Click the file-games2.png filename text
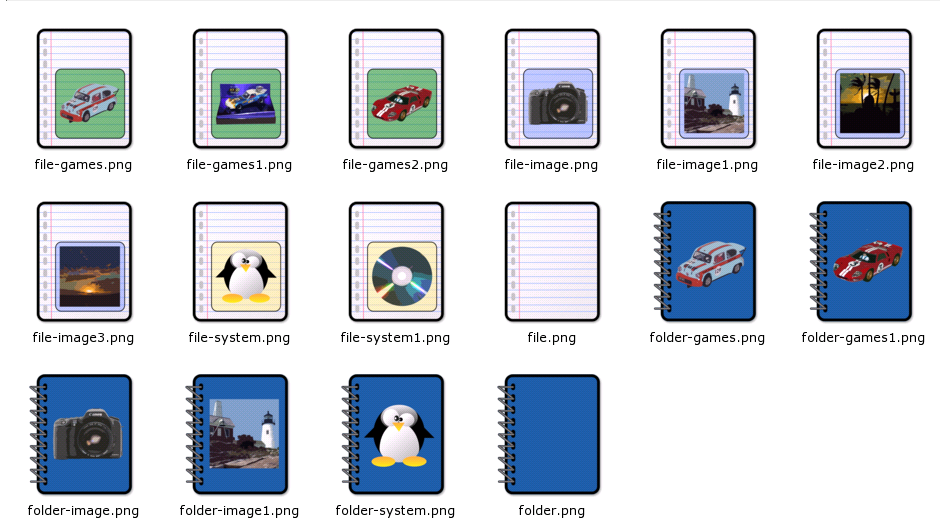Image resolution: width=952 pixels, height=528 pixels. click(x=395, y=165)
